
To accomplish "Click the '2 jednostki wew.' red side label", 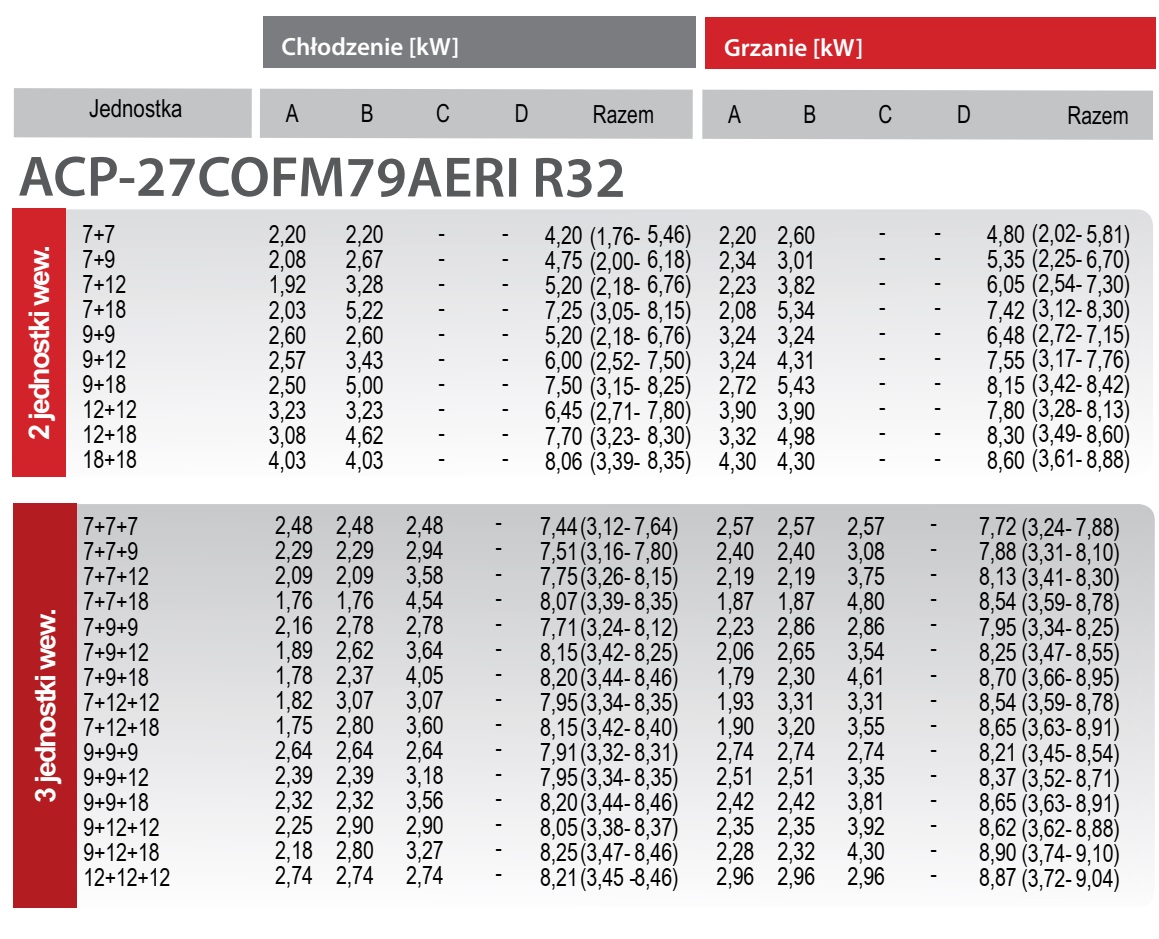I will (x=39, y=342).
